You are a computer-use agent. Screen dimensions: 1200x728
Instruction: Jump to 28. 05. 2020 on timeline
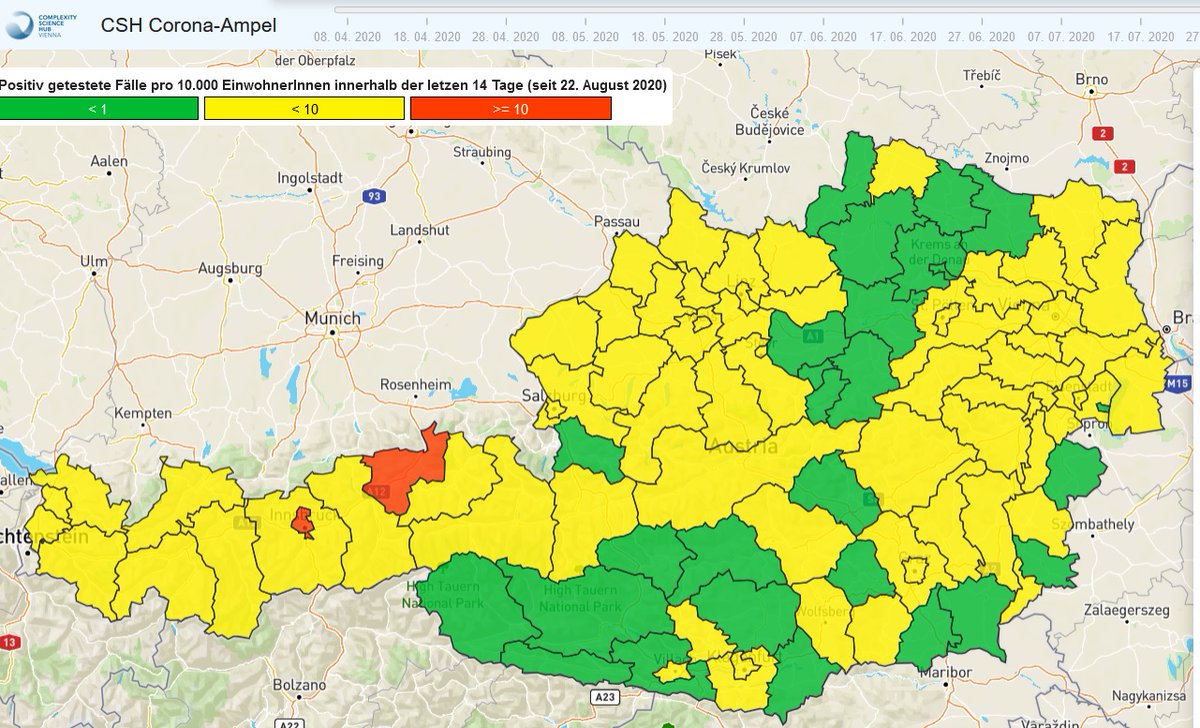743,36
